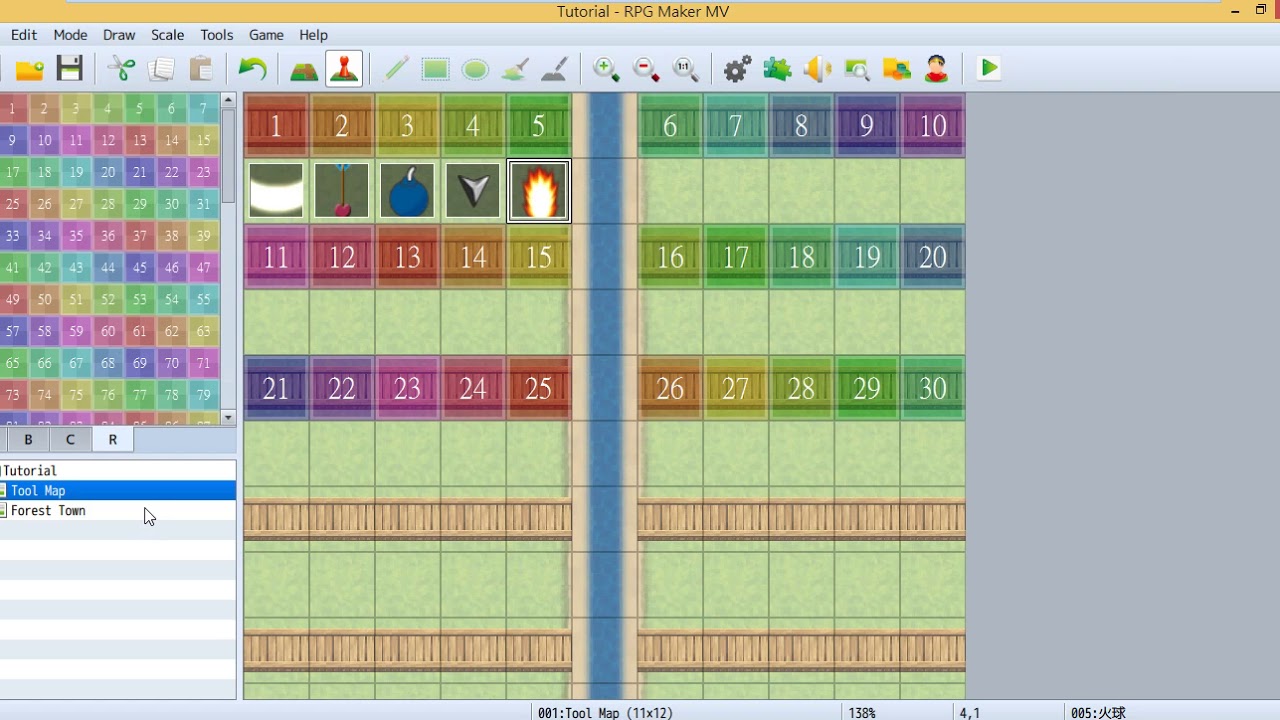Select the Ellipse drawing tool
Screen dimensions: 1280x720
point(475,69)
